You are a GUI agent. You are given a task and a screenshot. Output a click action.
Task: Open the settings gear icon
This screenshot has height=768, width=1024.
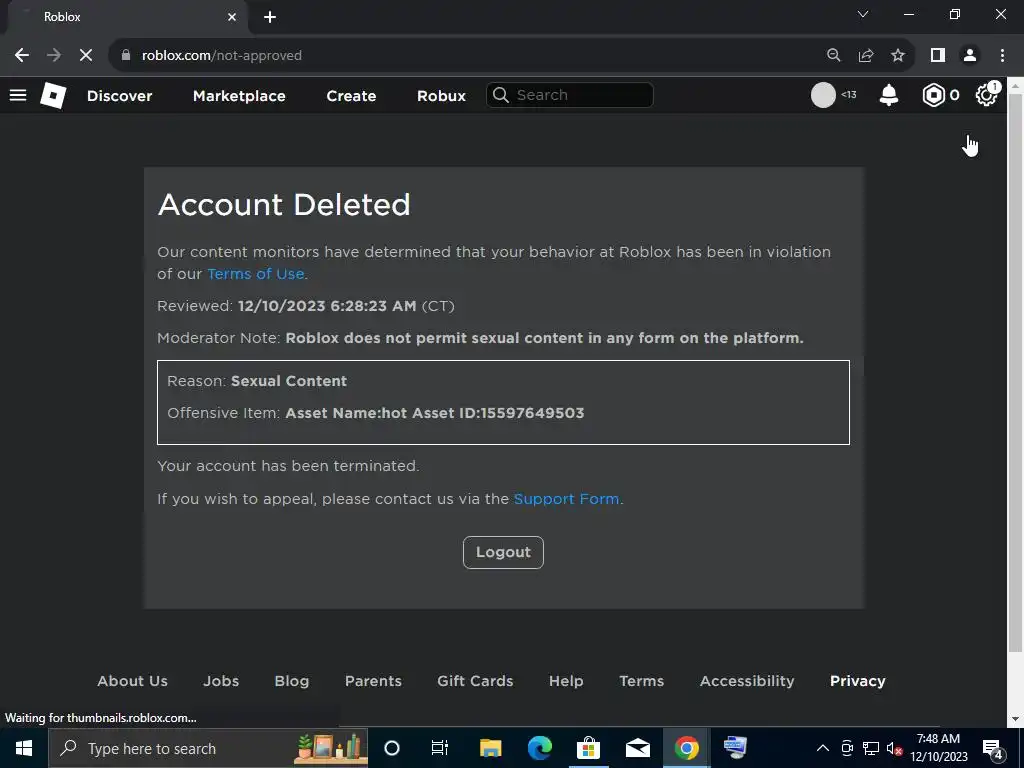(x=987, y=95)
